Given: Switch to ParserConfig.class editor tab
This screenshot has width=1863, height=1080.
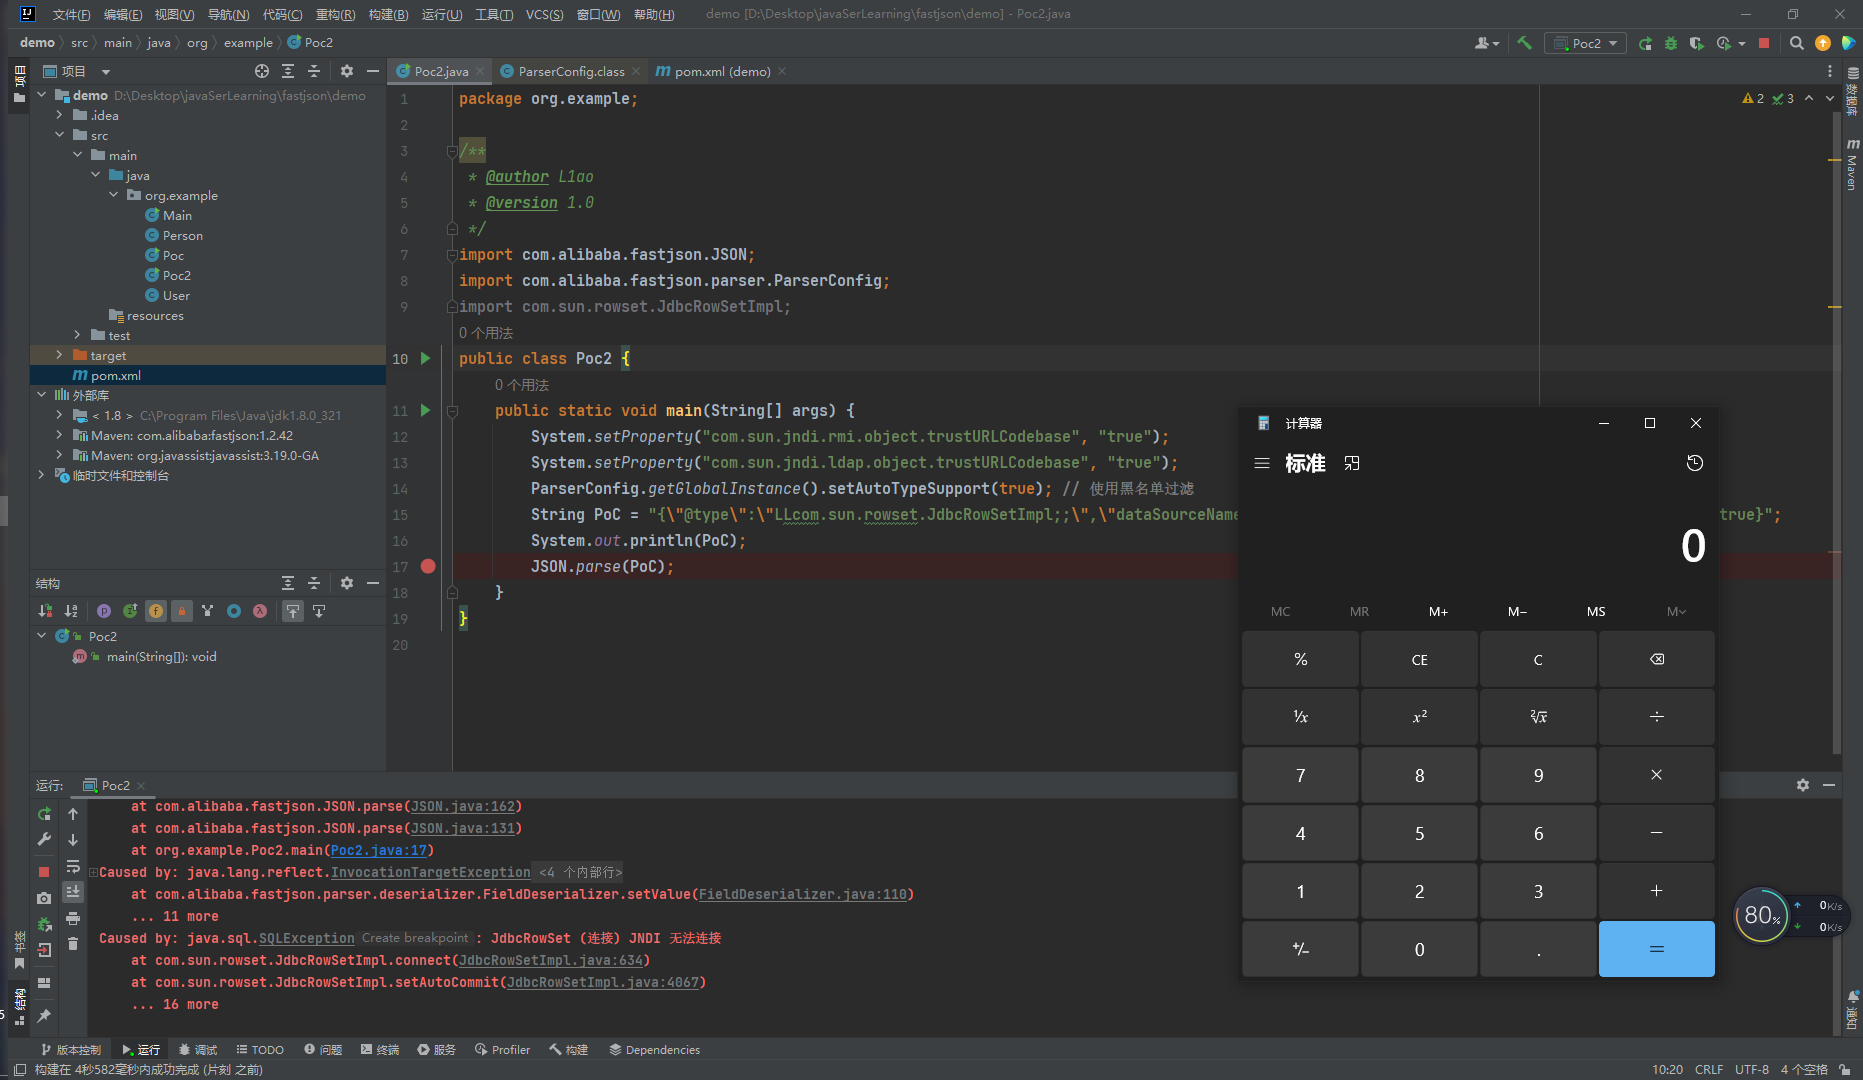Looking at the screenshot, I should (x=570, y=71).
